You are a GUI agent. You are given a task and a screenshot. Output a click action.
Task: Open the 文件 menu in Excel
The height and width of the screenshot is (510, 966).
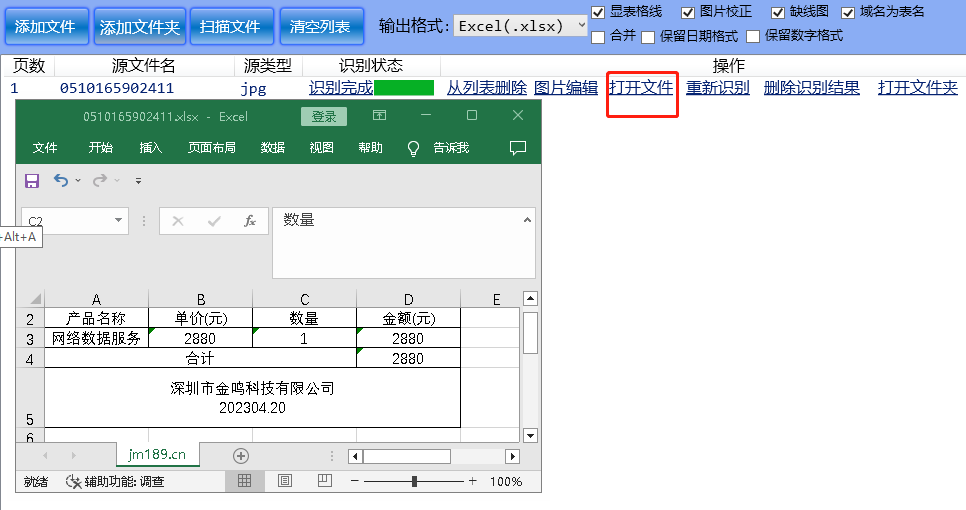pyautogui.click(x=45, y=148)
